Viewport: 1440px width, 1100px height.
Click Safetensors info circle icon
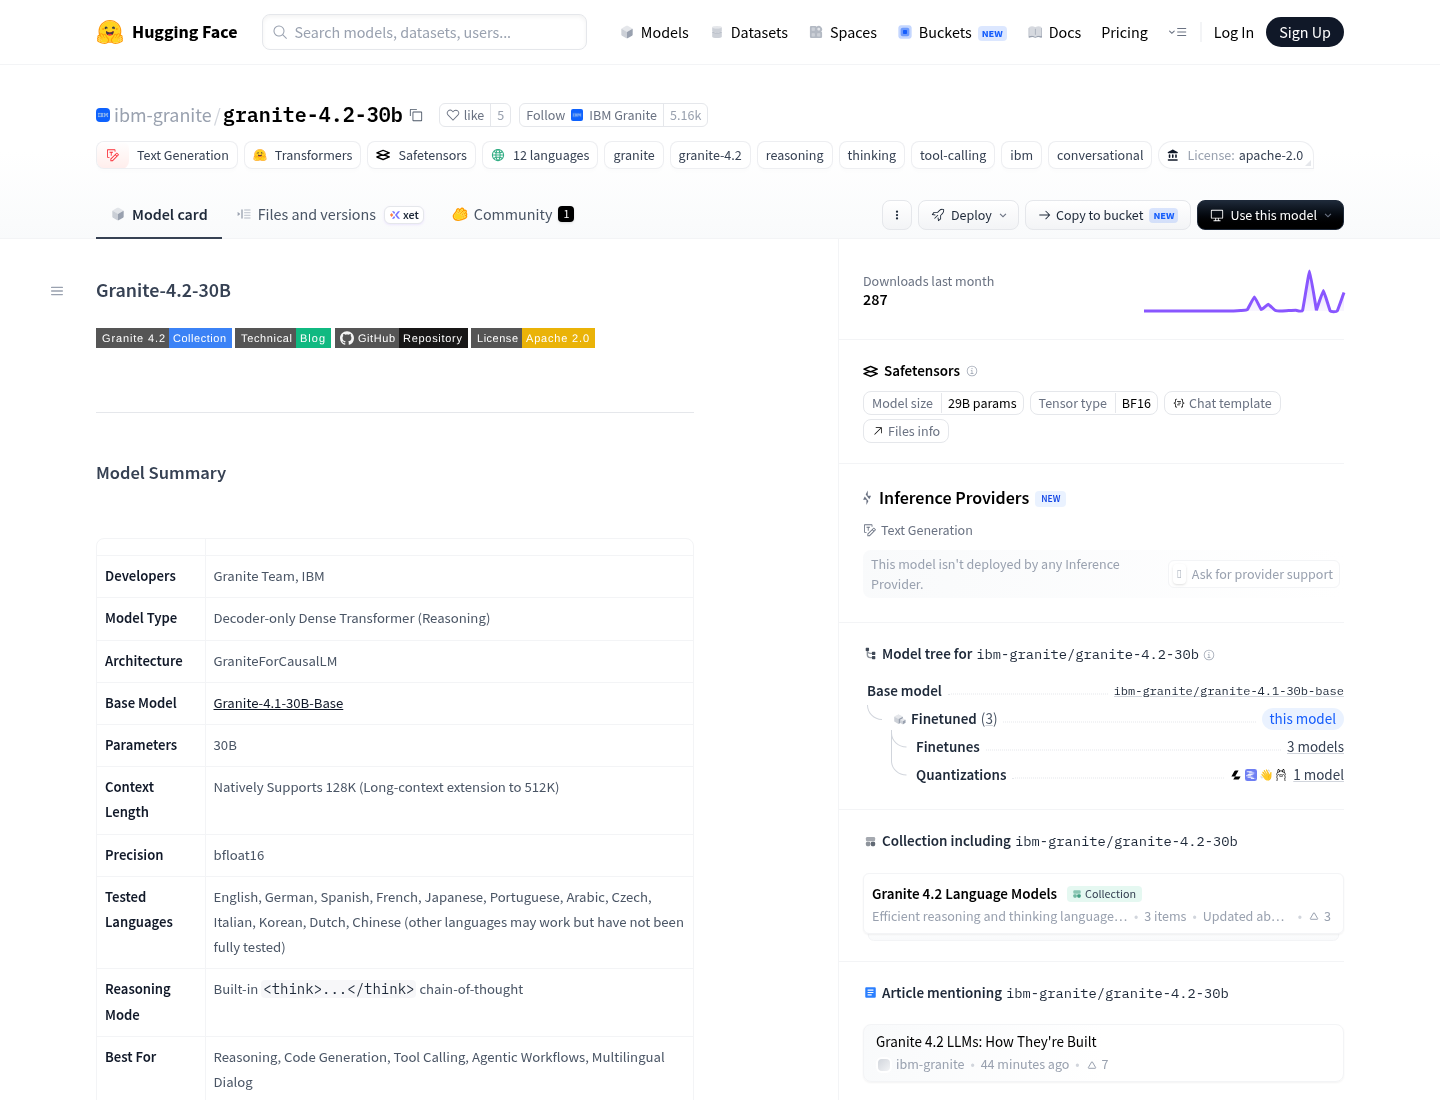click(x=972, y=371)
